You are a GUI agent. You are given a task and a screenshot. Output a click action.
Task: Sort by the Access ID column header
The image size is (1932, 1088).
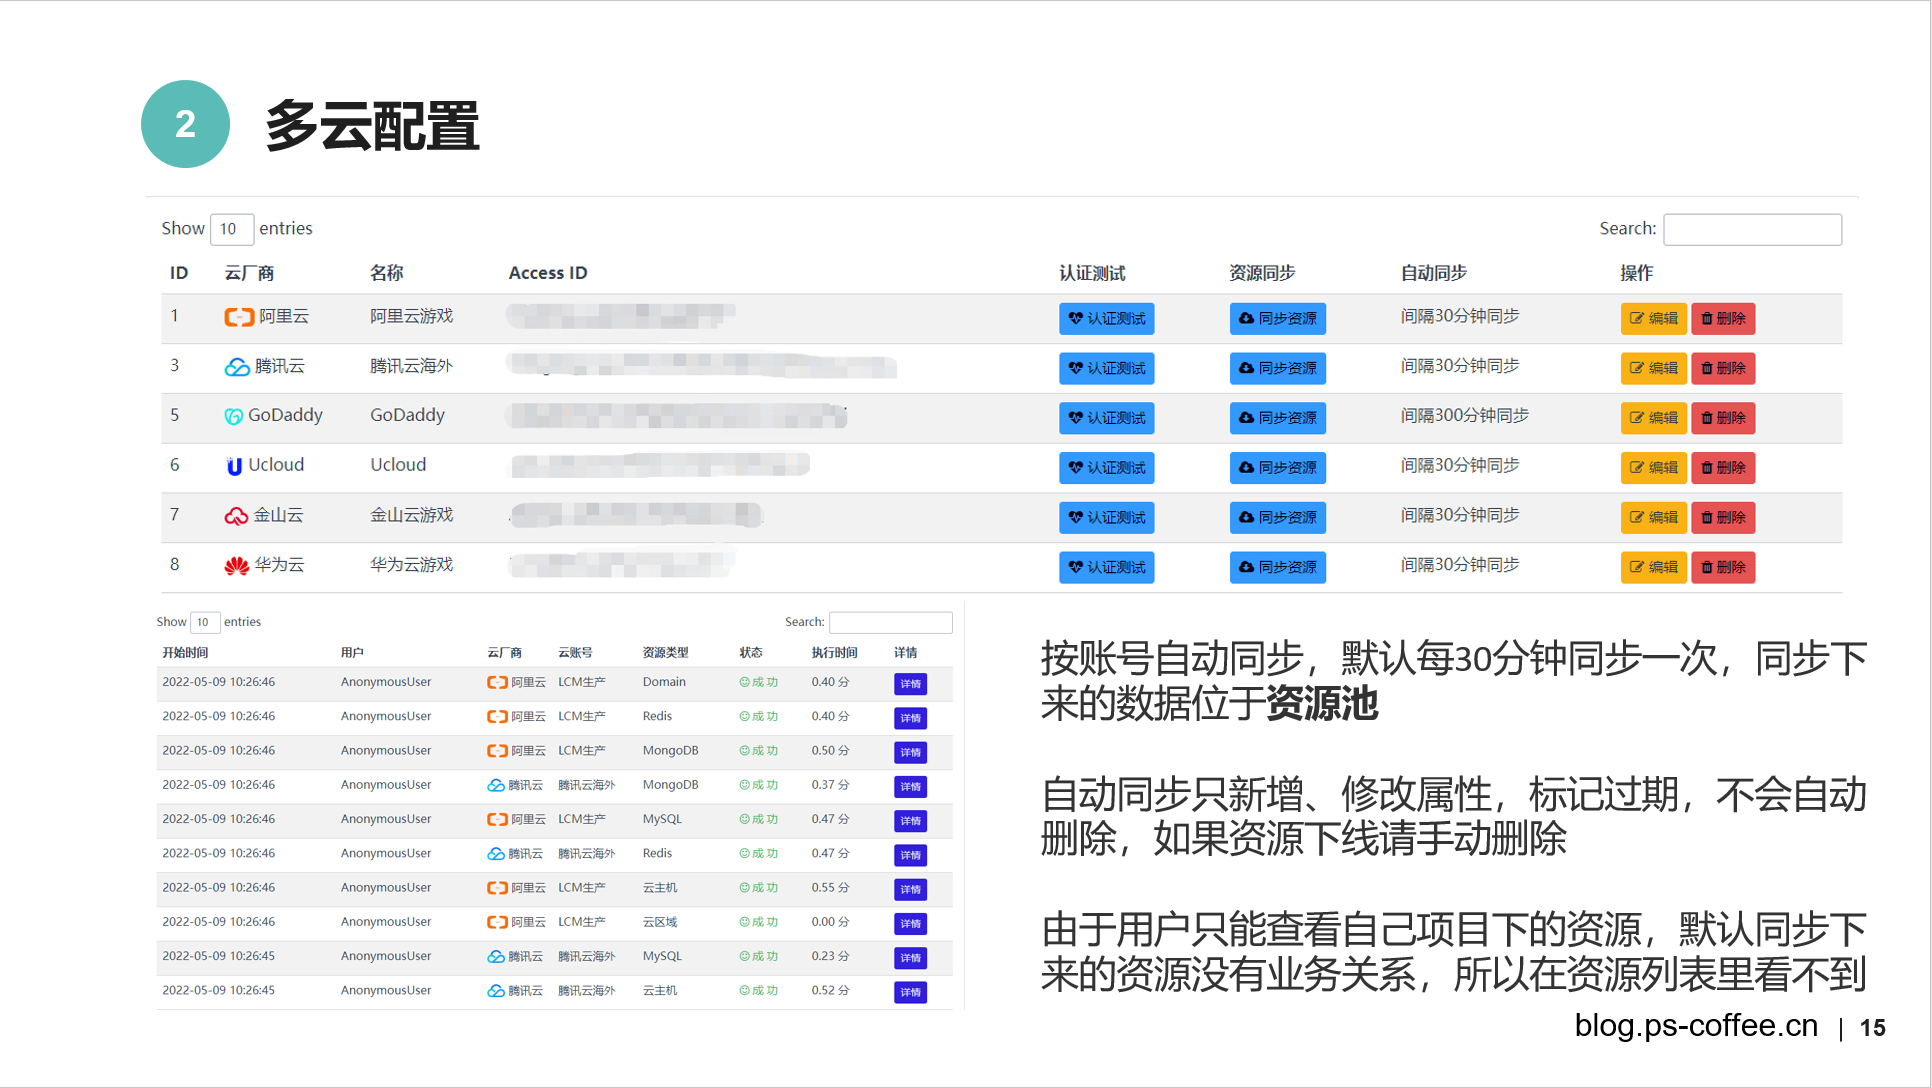(548, 273)
